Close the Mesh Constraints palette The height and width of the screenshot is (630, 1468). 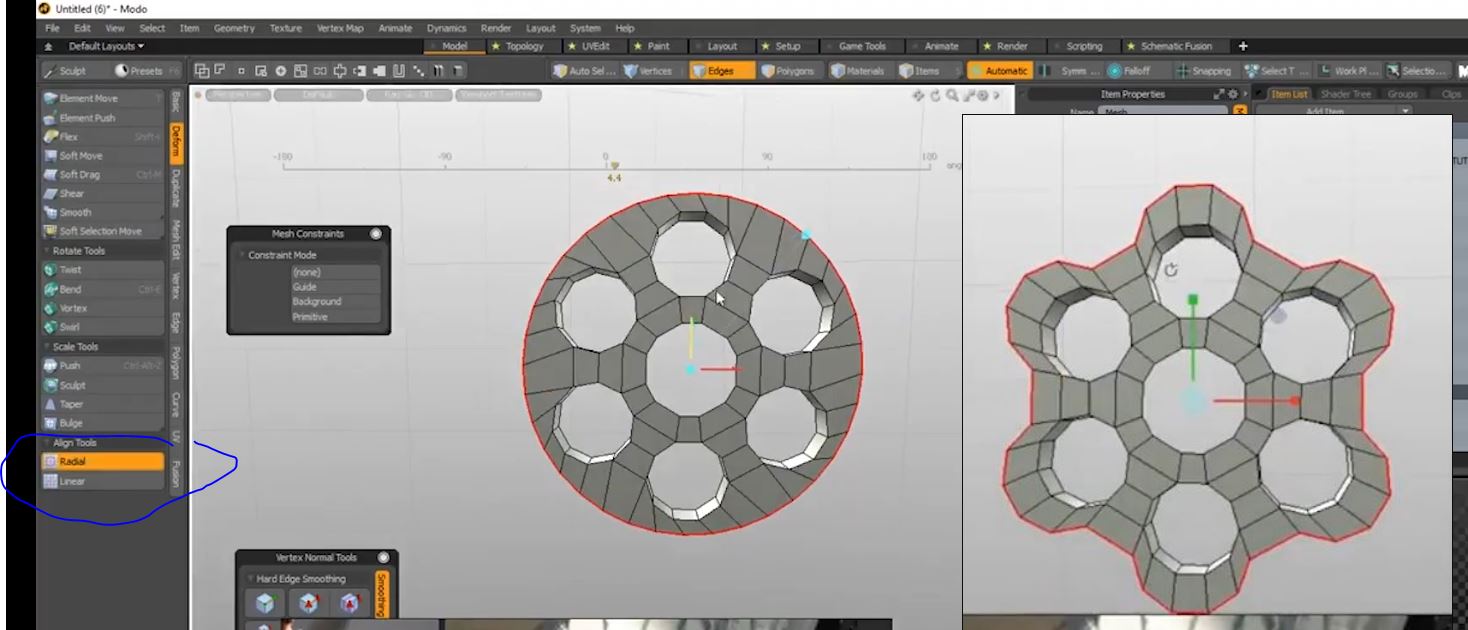[376, 234]
